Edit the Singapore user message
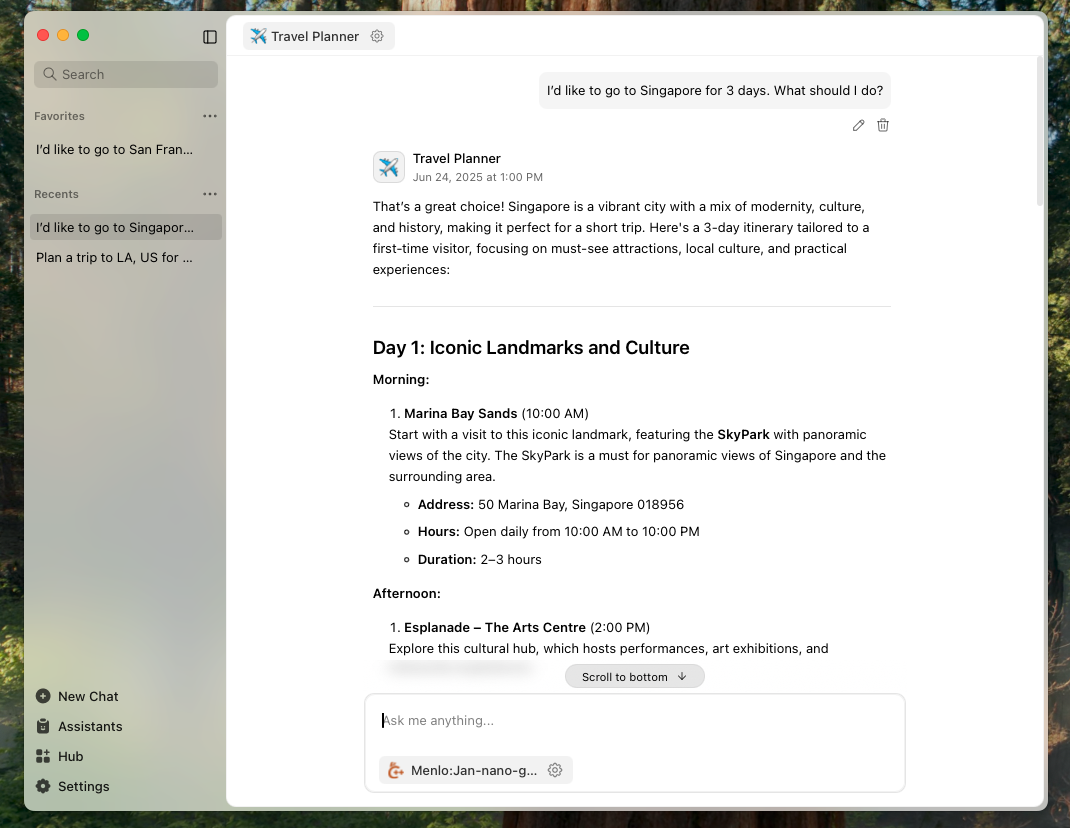The height and width of the screenshot is (828, 1070). point(858,125)
